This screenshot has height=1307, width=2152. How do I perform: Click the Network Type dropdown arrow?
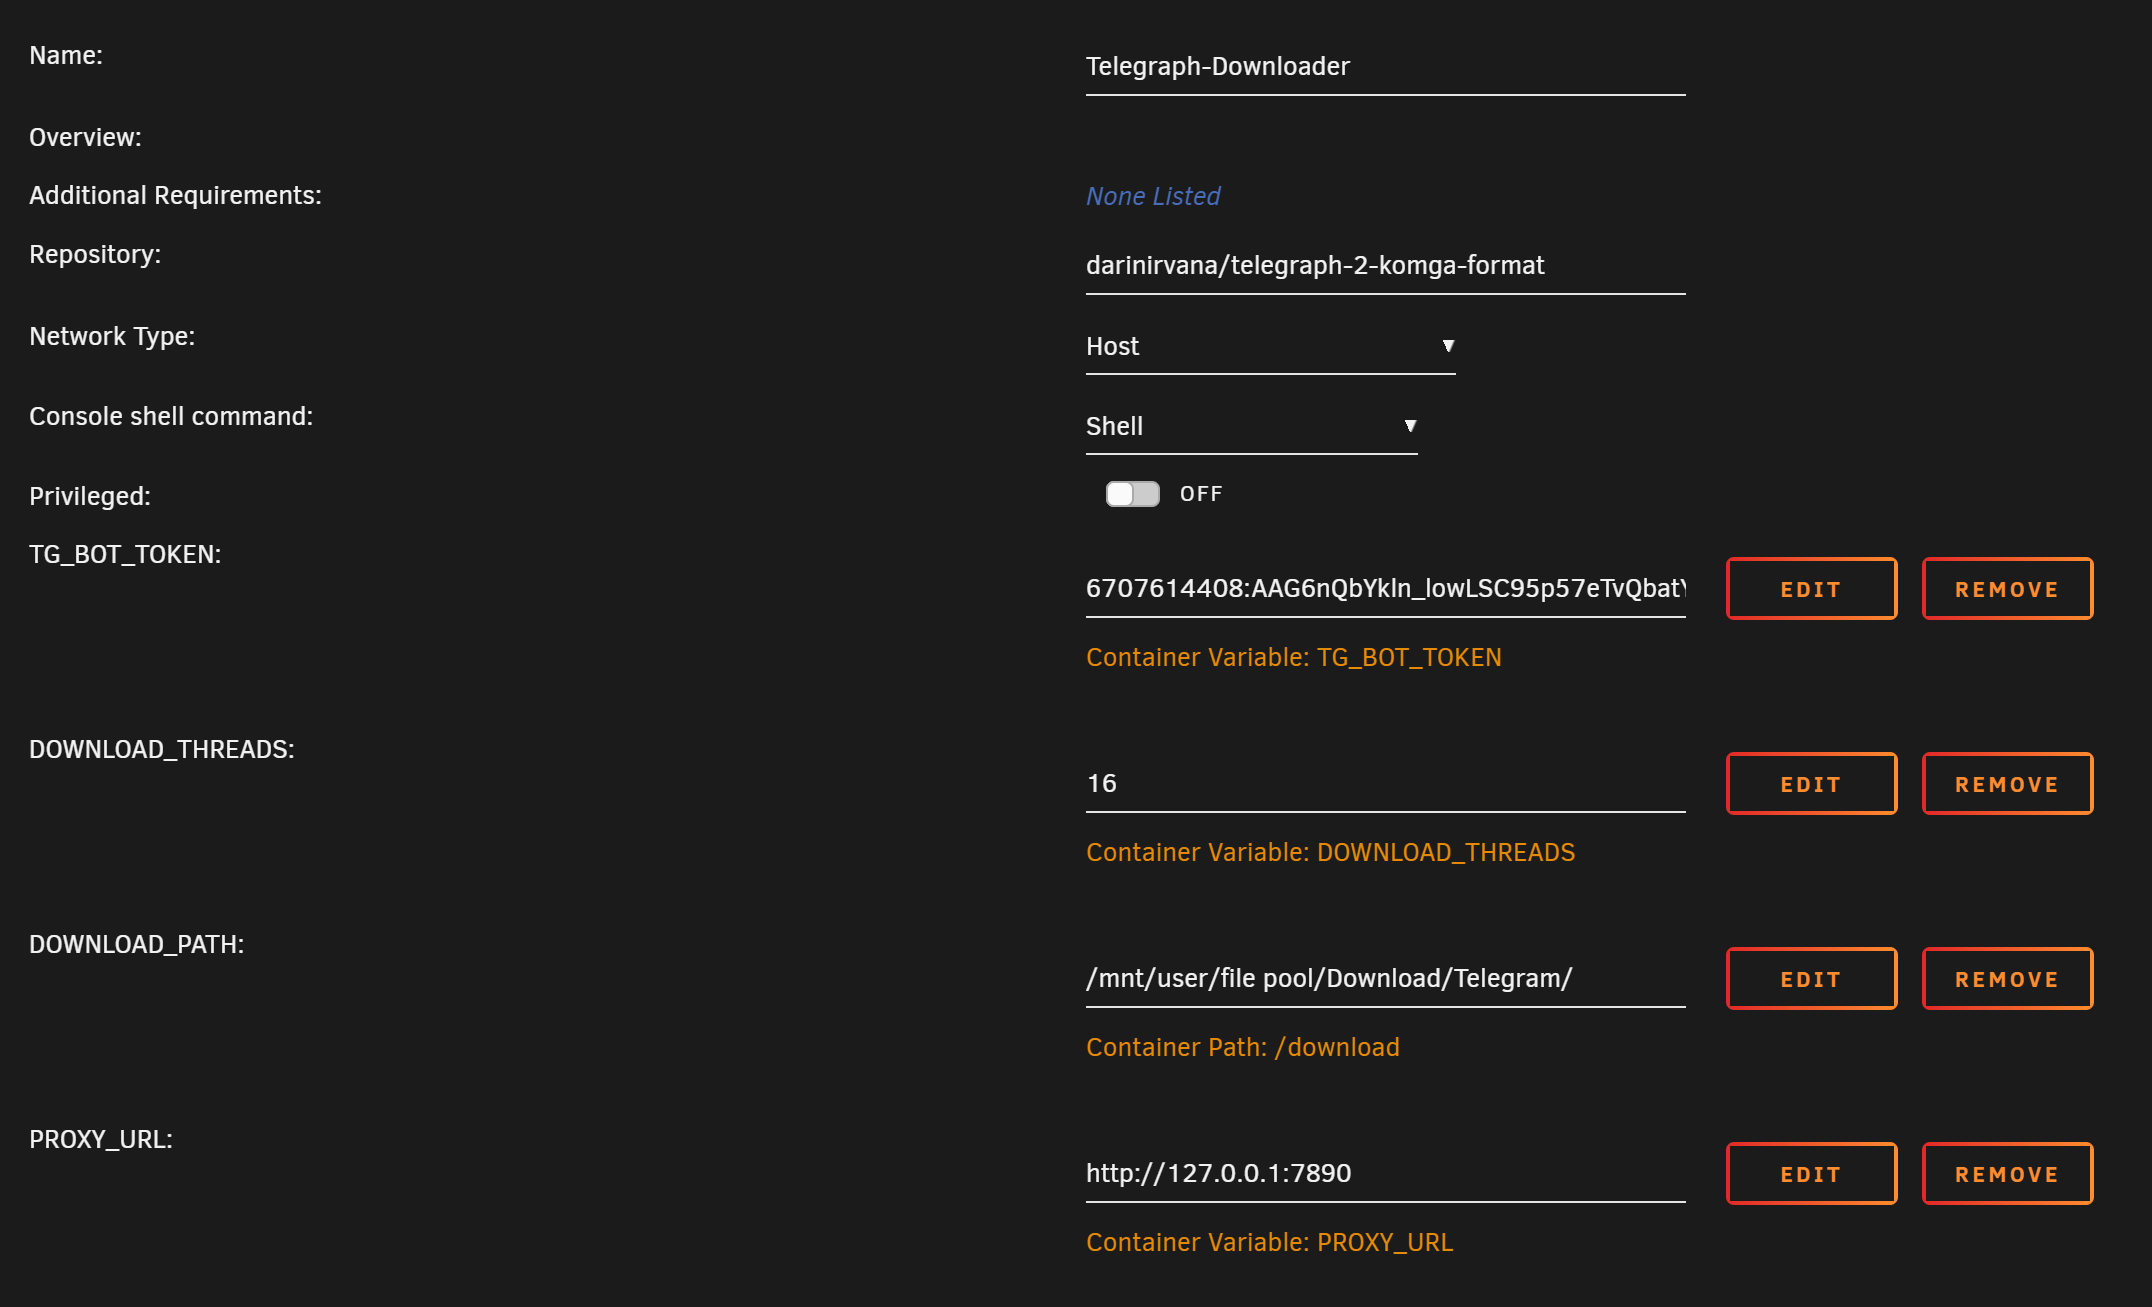pos(1447,346)
